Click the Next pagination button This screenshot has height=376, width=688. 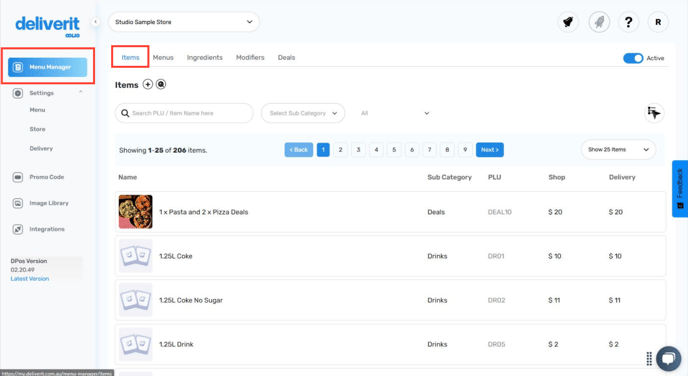pyautogui.click(x=490, y=150)
